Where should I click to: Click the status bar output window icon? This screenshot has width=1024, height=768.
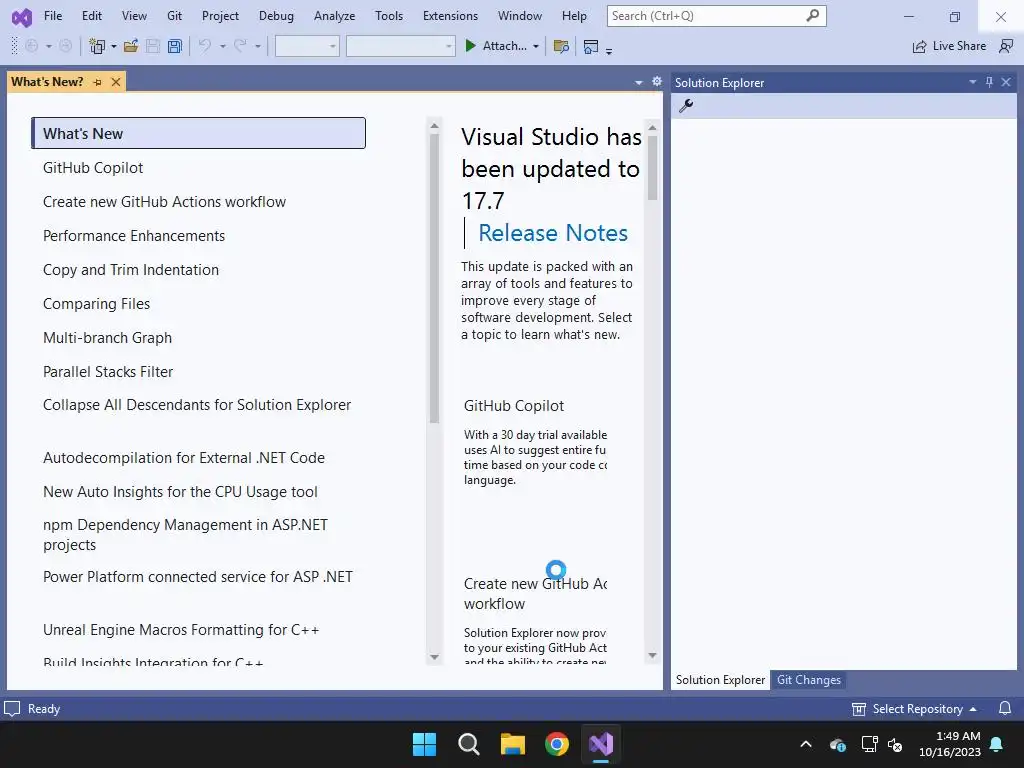12,709
